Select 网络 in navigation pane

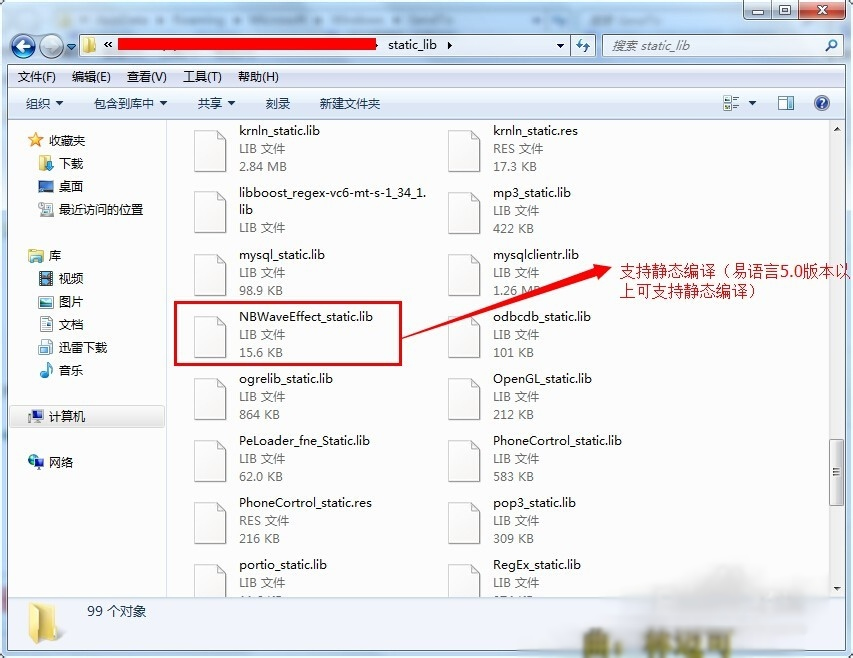51,462
